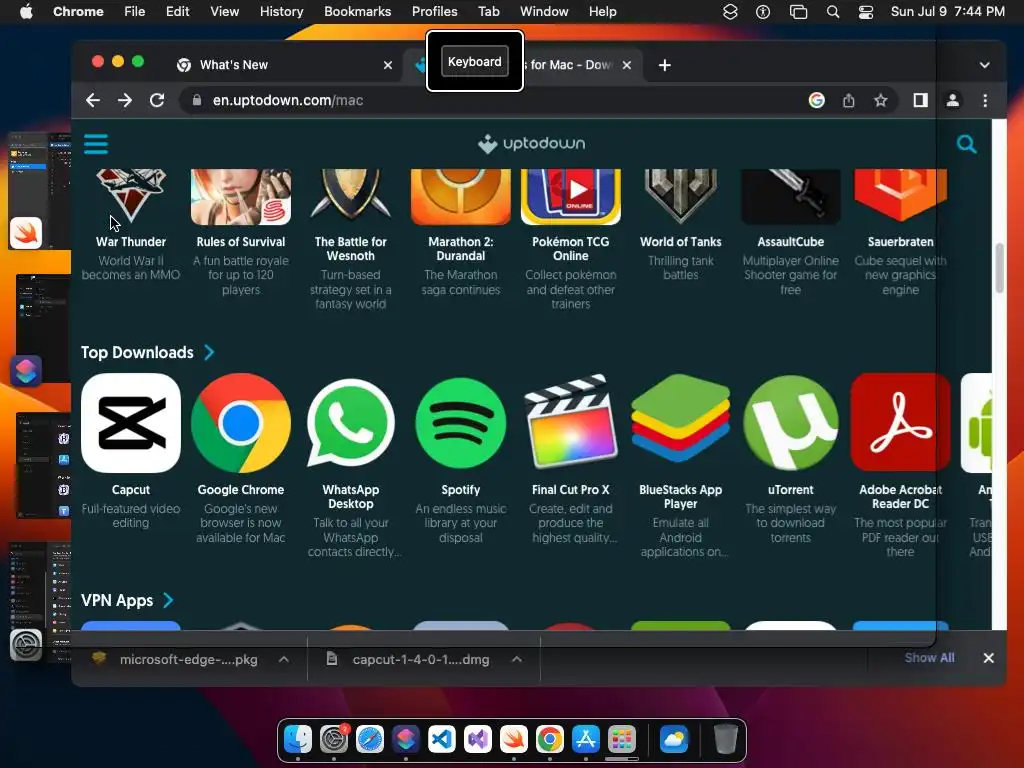This screenshot has height=768, width=1024.
Task: Click the Uptodown search magnifier icon
Action: tap(967, 144)
